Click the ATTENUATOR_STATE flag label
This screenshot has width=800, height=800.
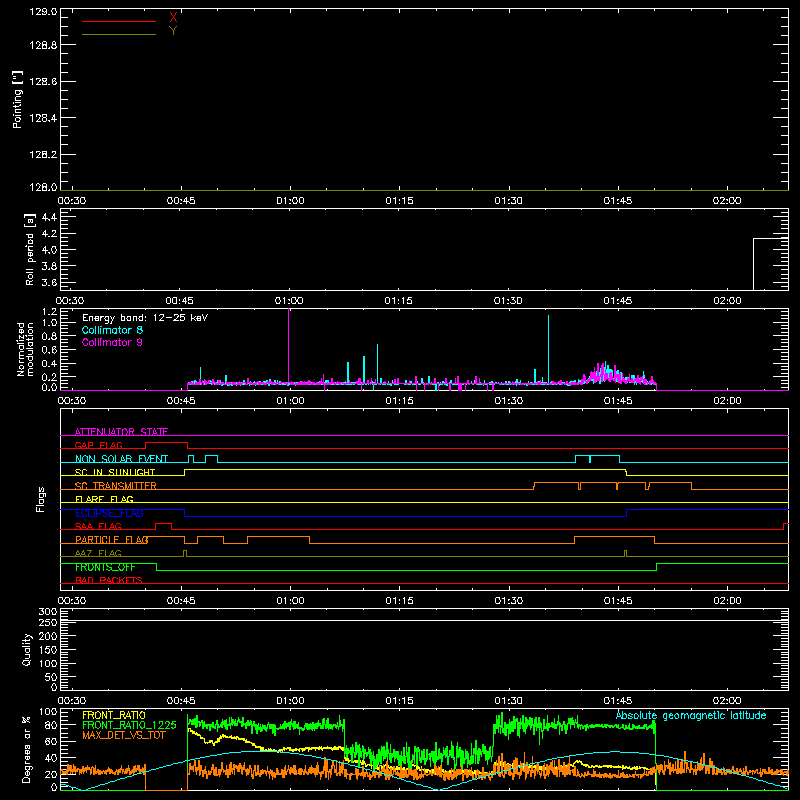click(x=121, y=432)
